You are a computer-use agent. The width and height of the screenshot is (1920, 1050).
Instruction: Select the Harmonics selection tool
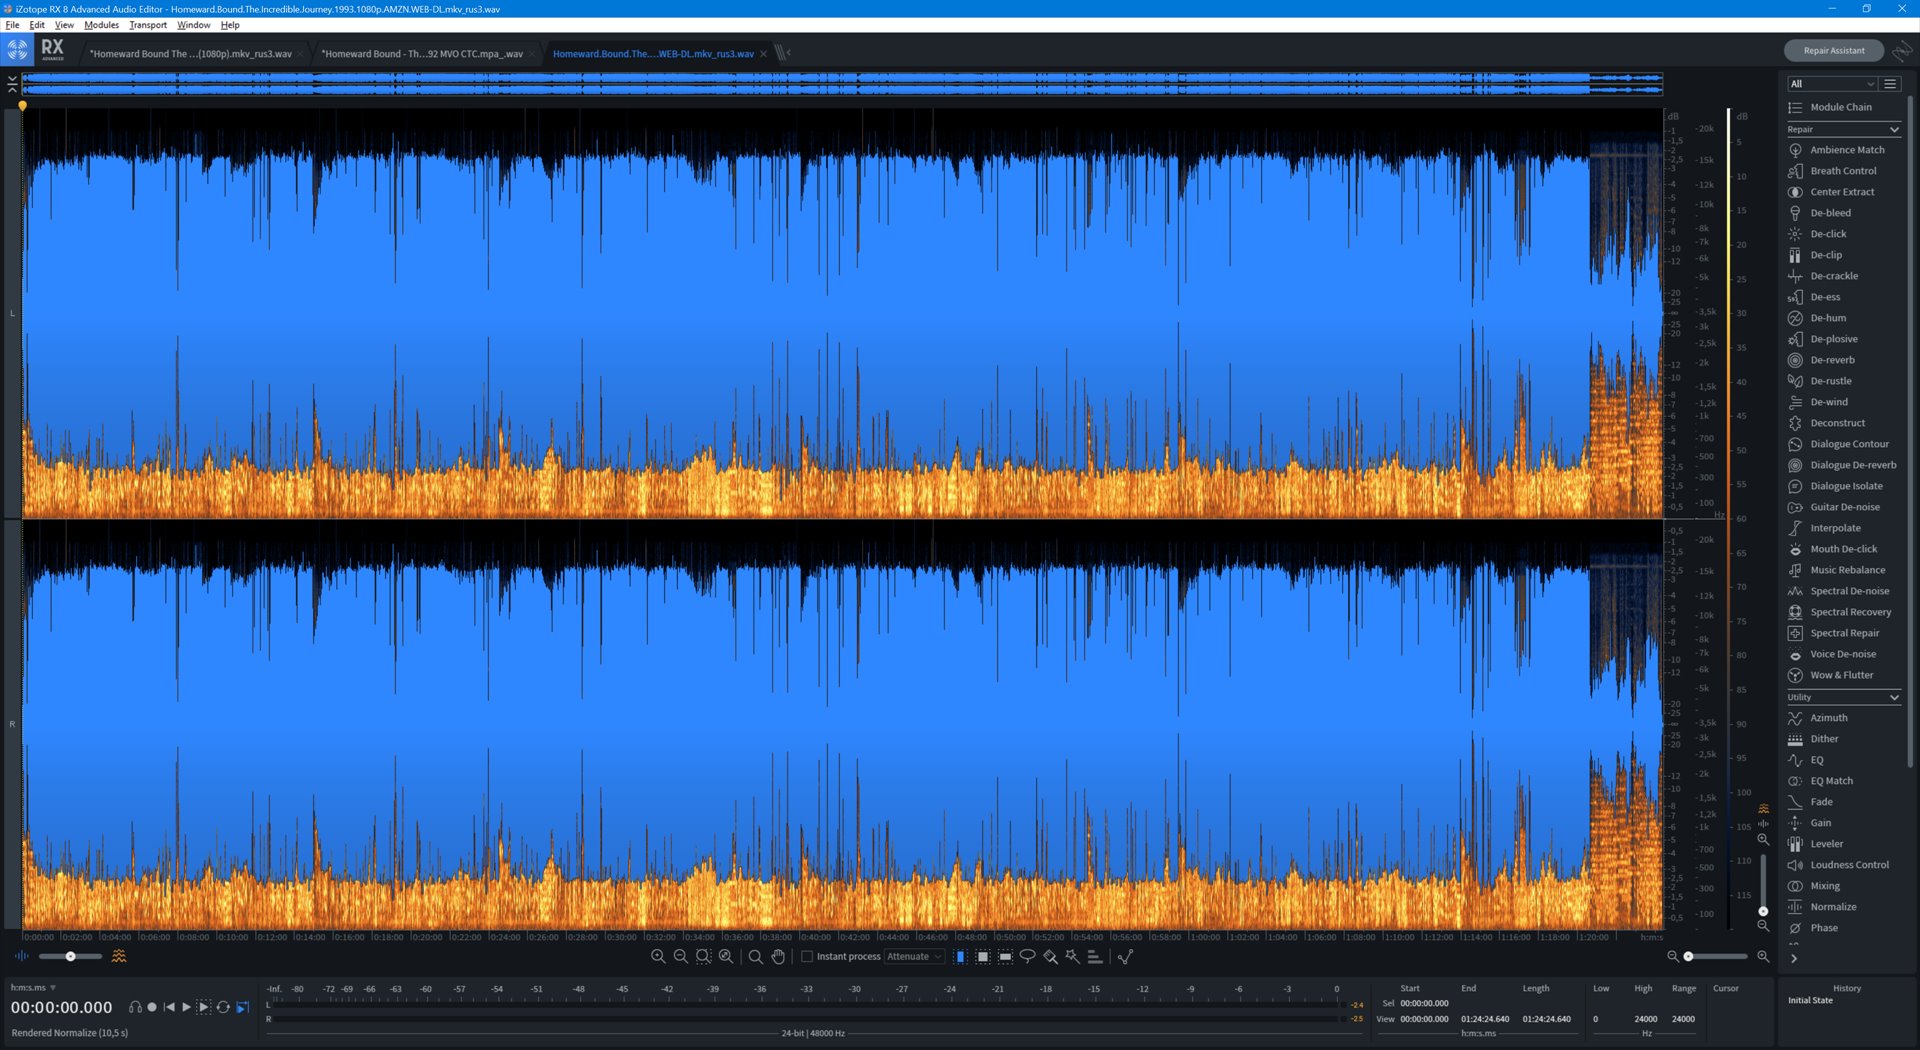pyautogui.click(x=1095, y=957)
